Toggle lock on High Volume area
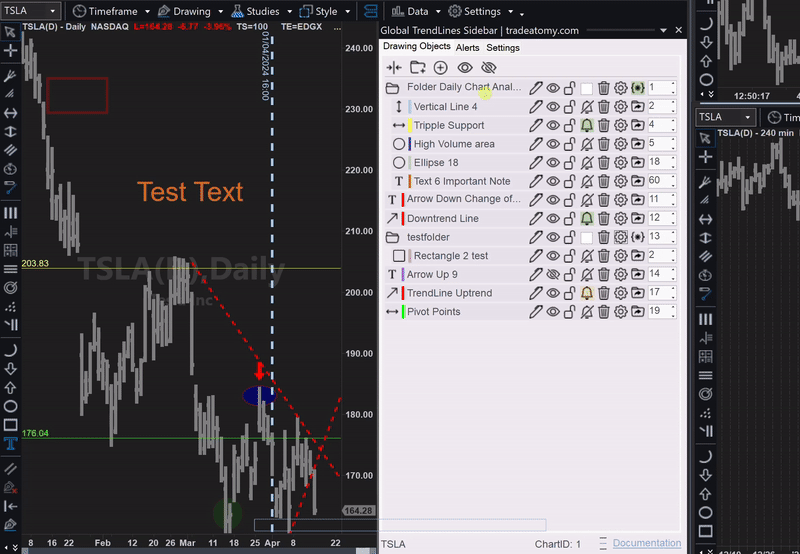The width and height of the screenshot is (800, 554). point(570,144)
